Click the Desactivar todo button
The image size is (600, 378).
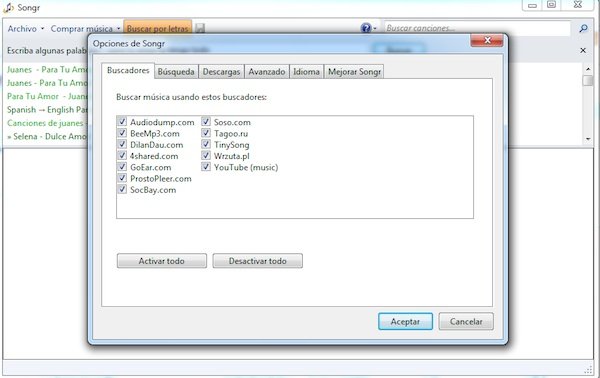pos(258,261)
